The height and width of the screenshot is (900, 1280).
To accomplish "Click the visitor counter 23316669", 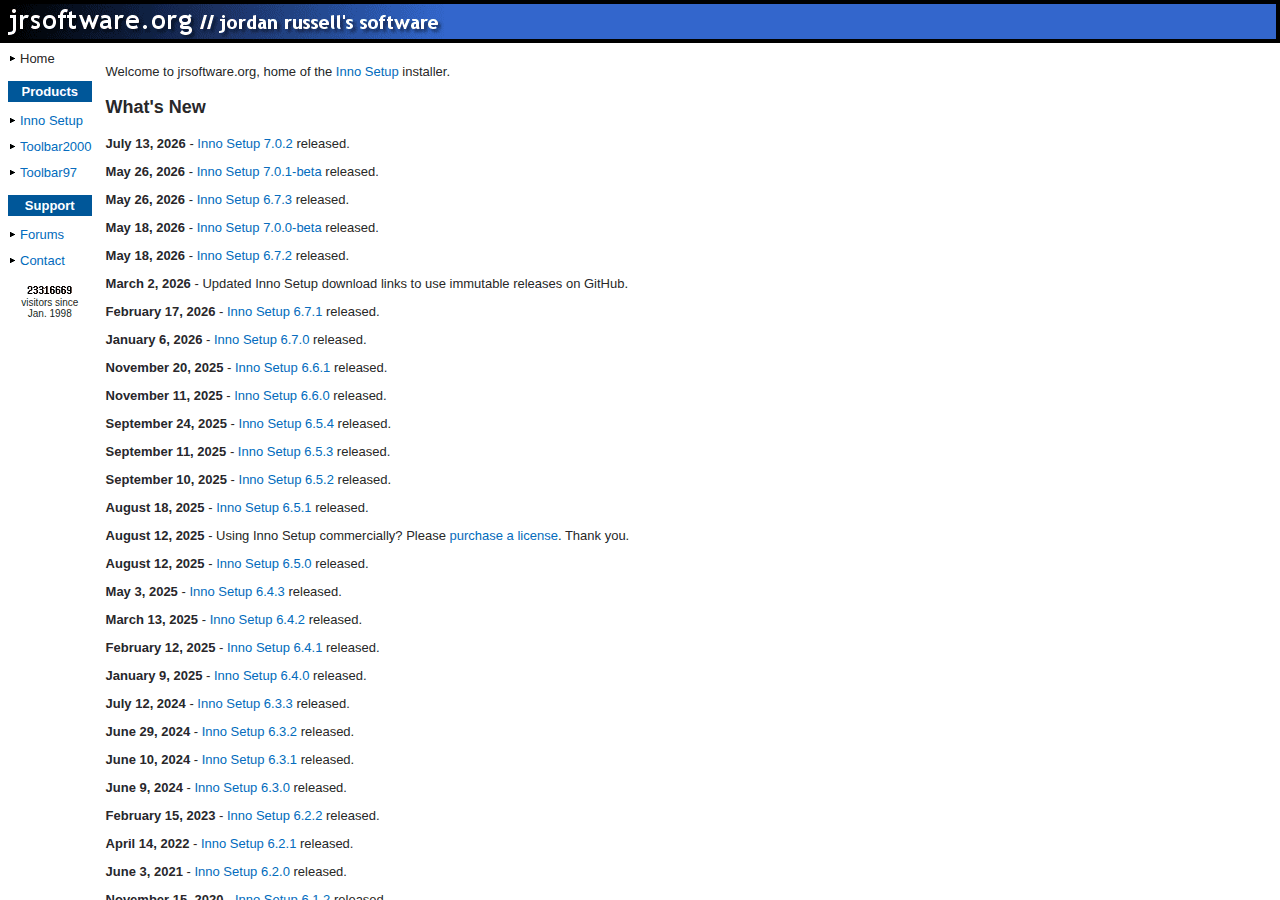I will coord(50,291).
